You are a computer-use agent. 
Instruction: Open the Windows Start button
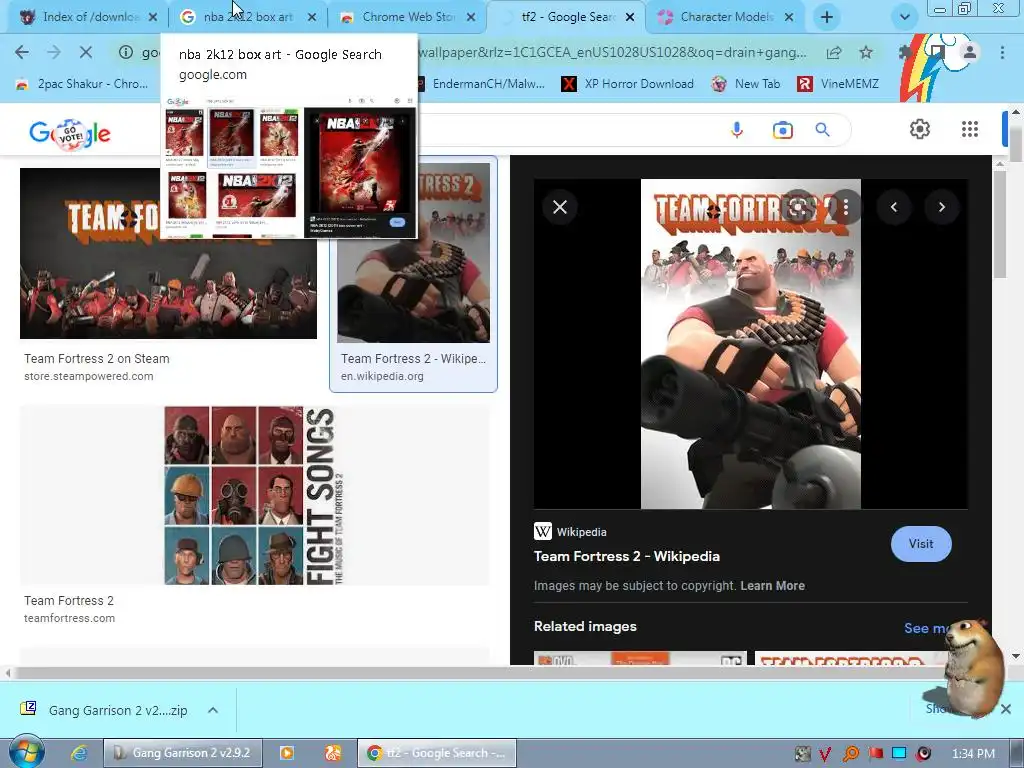(x=26, y=752)
